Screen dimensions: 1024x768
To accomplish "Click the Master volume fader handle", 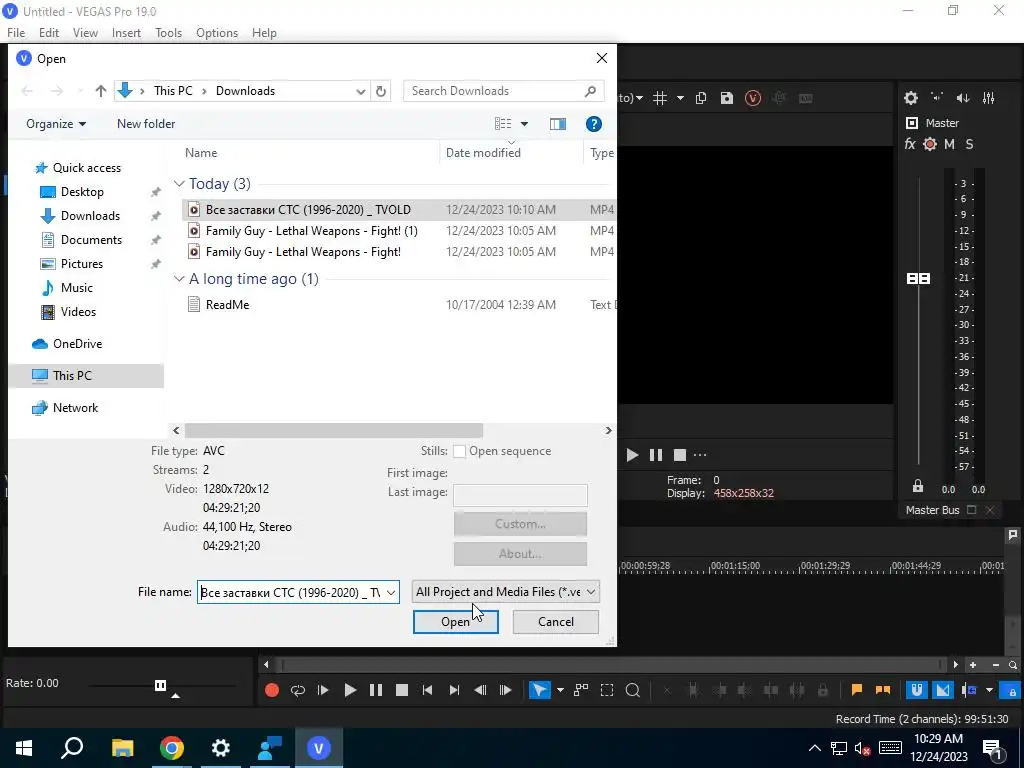I will [919, 279].
